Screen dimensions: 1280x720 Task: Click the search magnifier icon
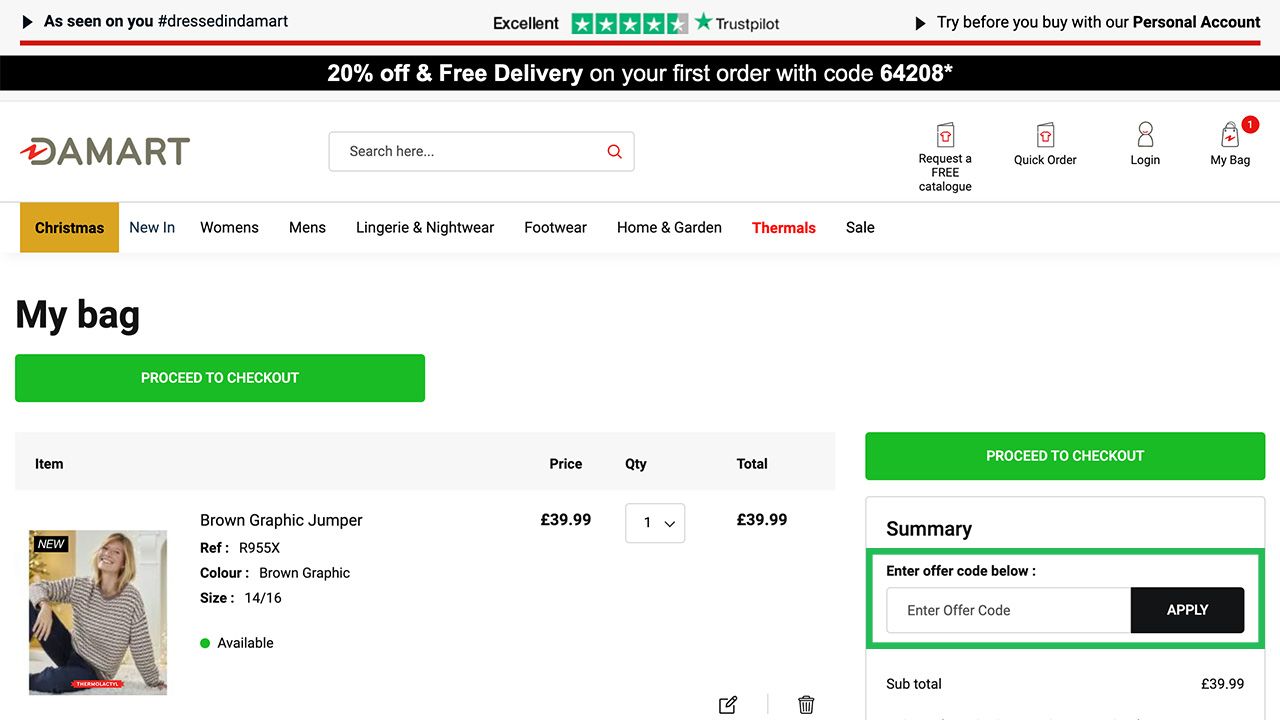coord(614,152)
